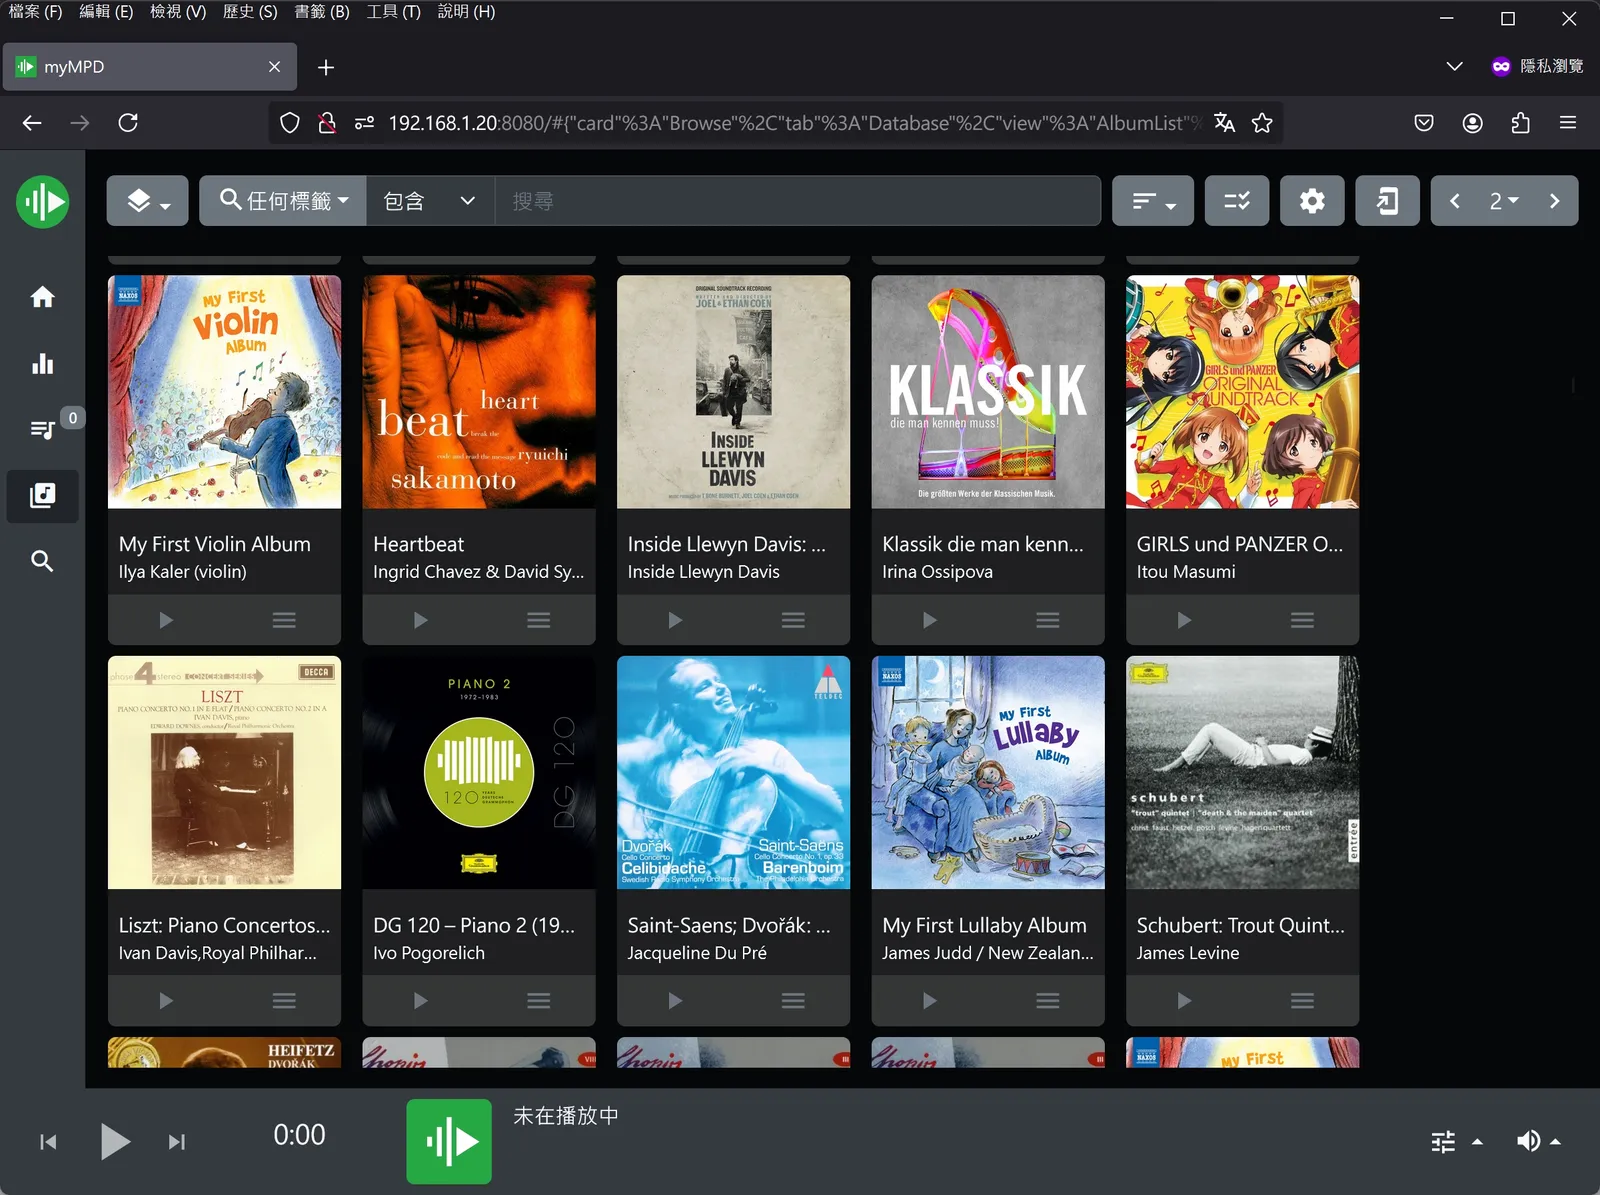Viewport: 1600px width, 1195px height.
Task: Play Liszt: Piano Concertos album
Action: click(166, 1001)
